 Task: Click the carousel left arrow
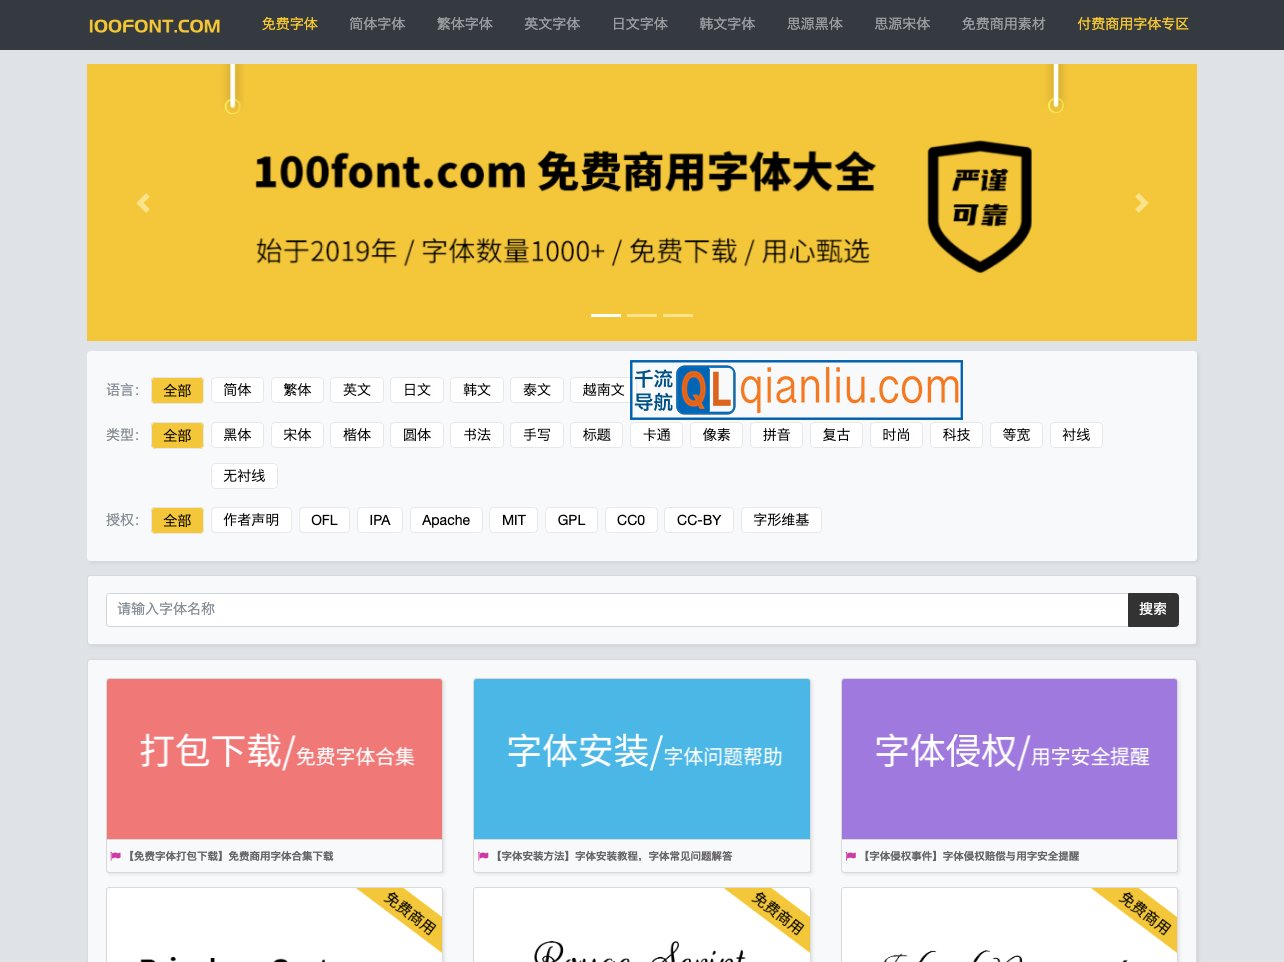(143, 203)
